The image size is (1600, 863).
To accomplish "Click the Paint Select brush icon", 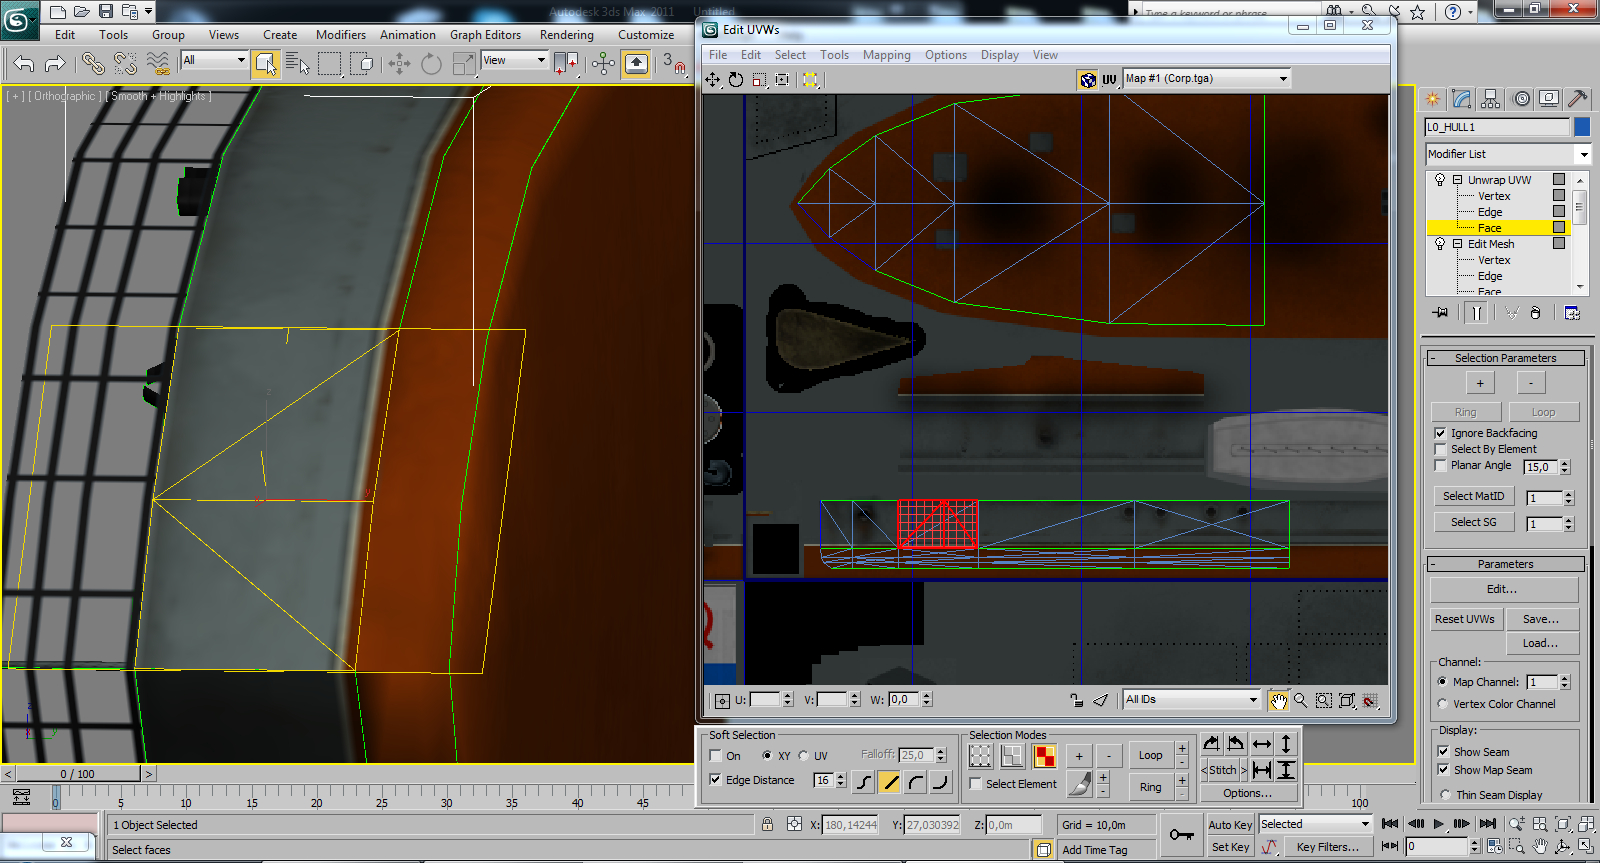I will point(1079,784).
